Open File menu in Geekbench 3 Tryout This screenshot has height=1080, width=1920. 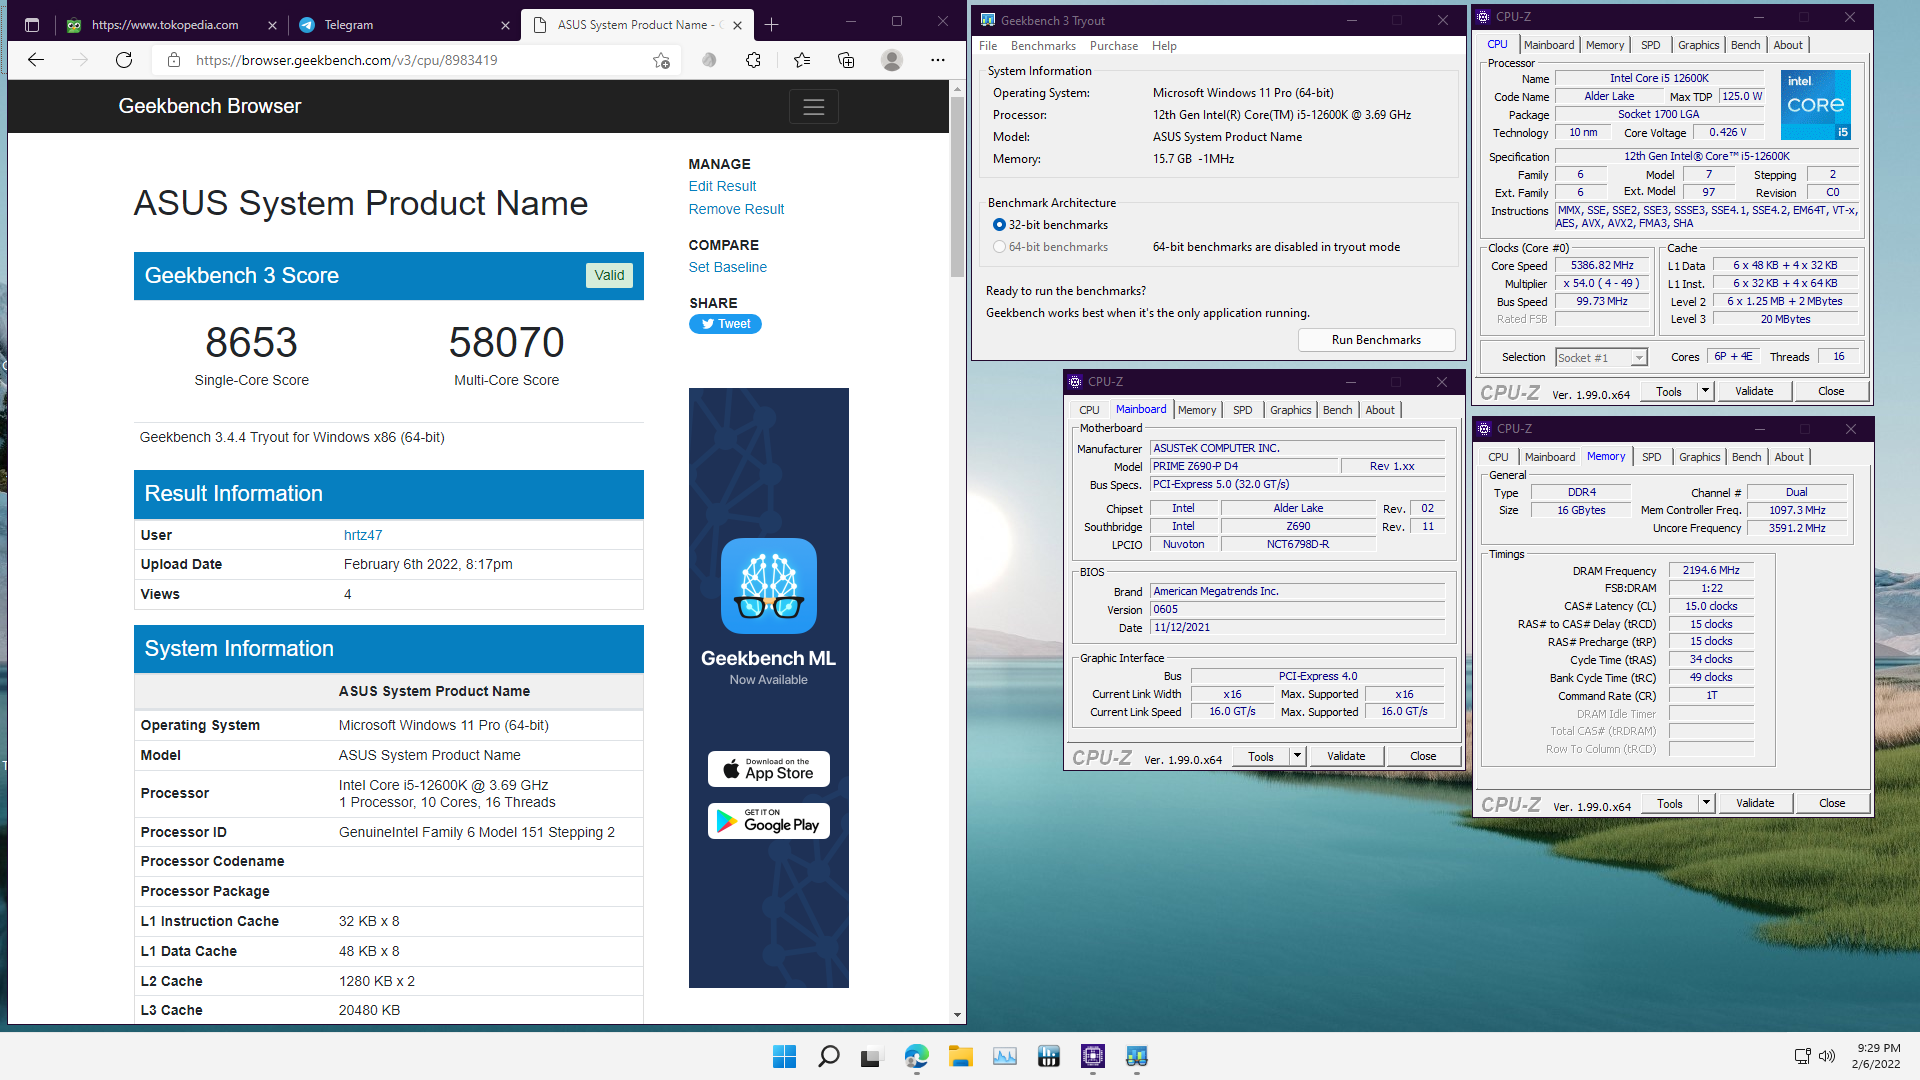coord(988,46)
